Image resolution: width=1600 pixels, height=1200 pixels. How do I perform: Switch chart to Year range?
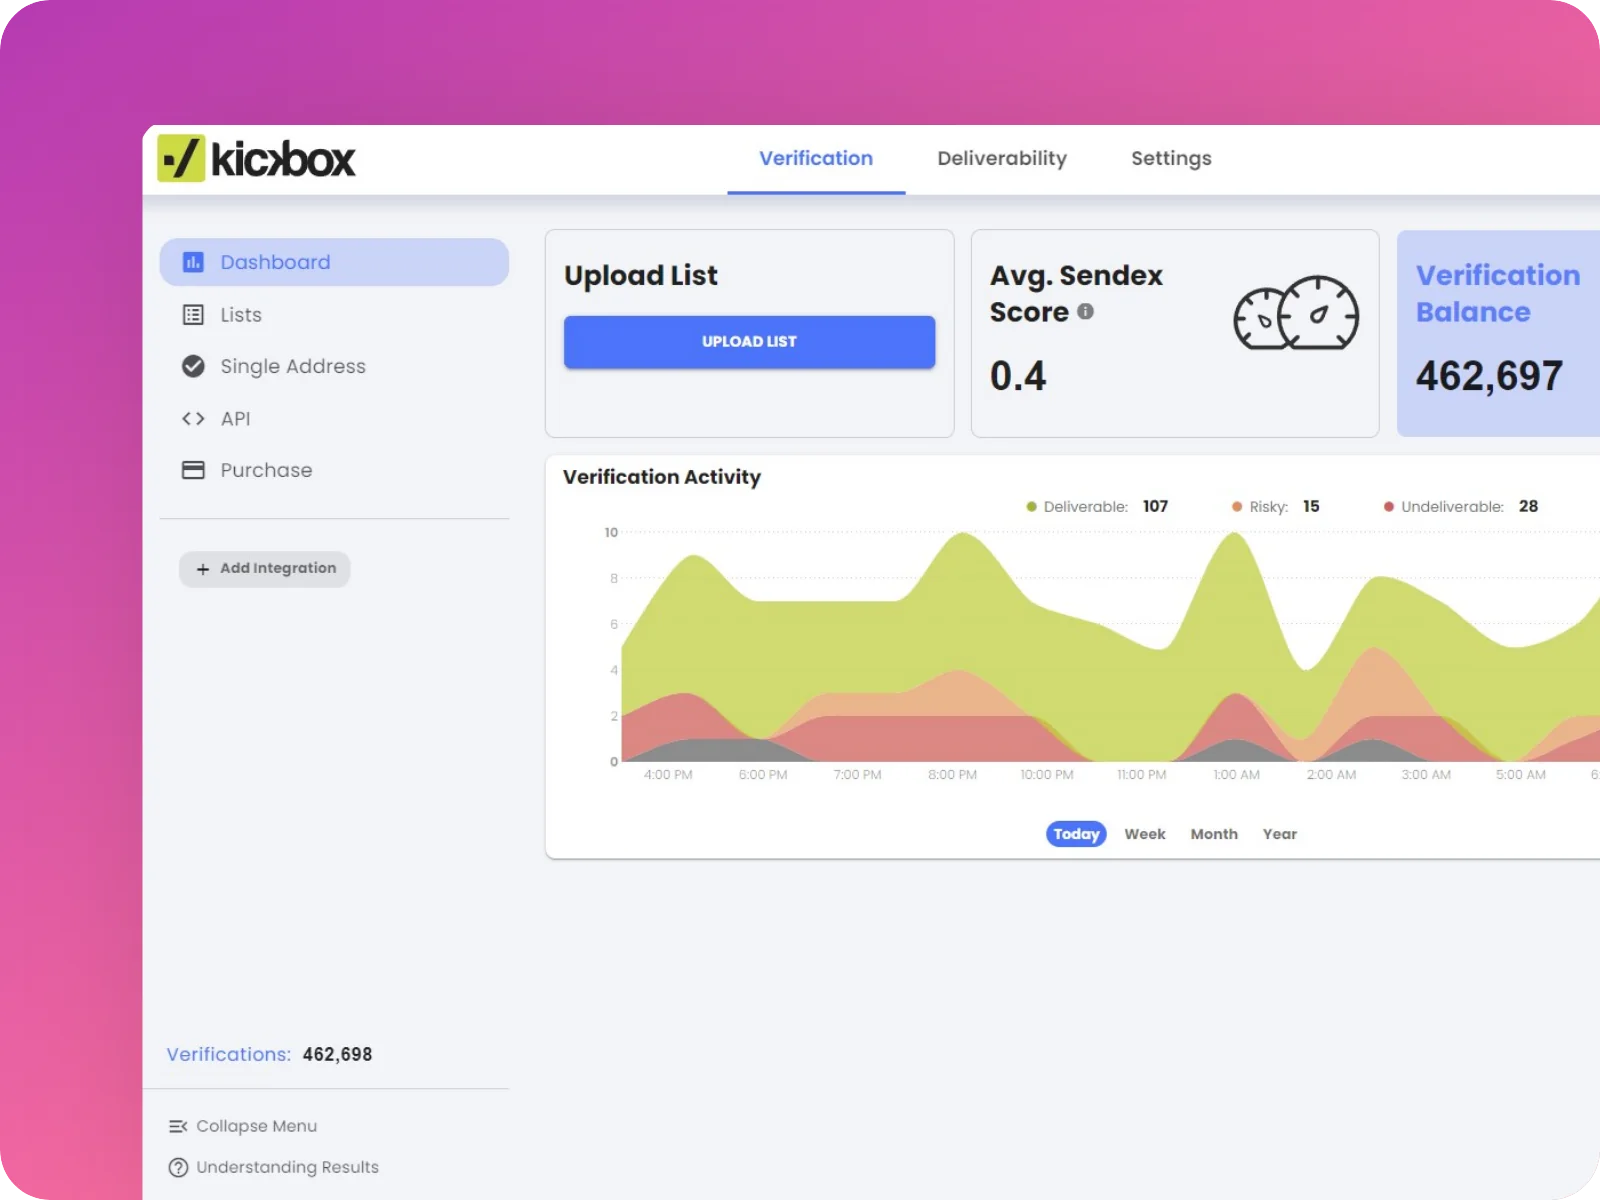pyautogui.click(x=1280, y=834)
